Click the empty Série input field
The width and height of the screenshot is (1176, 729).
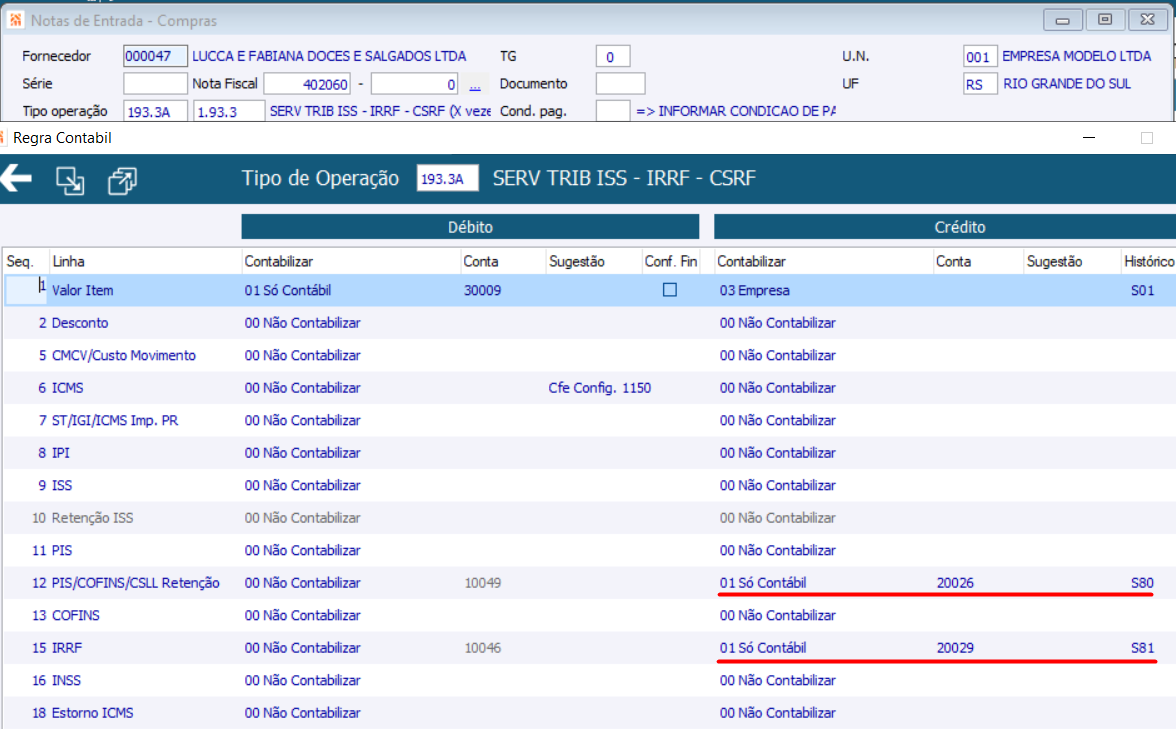coord(155,84)
